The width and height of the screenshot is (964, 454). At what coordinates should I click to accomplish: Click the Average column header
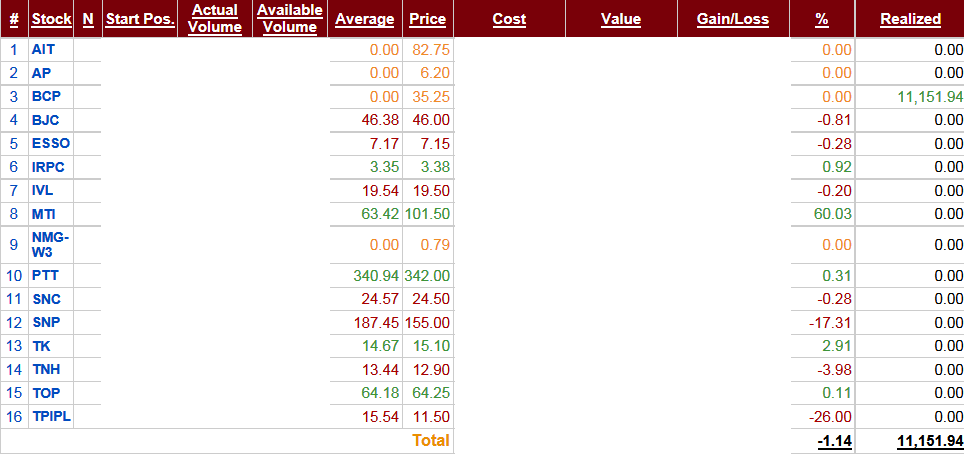(365, 19)
